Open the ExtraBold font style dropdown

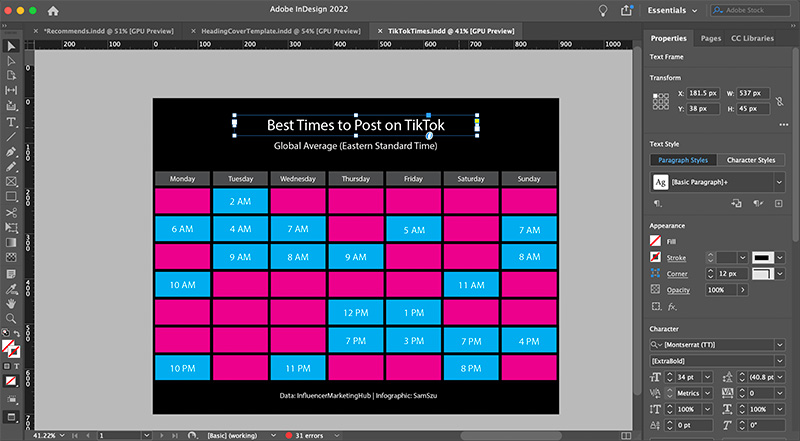780,361
